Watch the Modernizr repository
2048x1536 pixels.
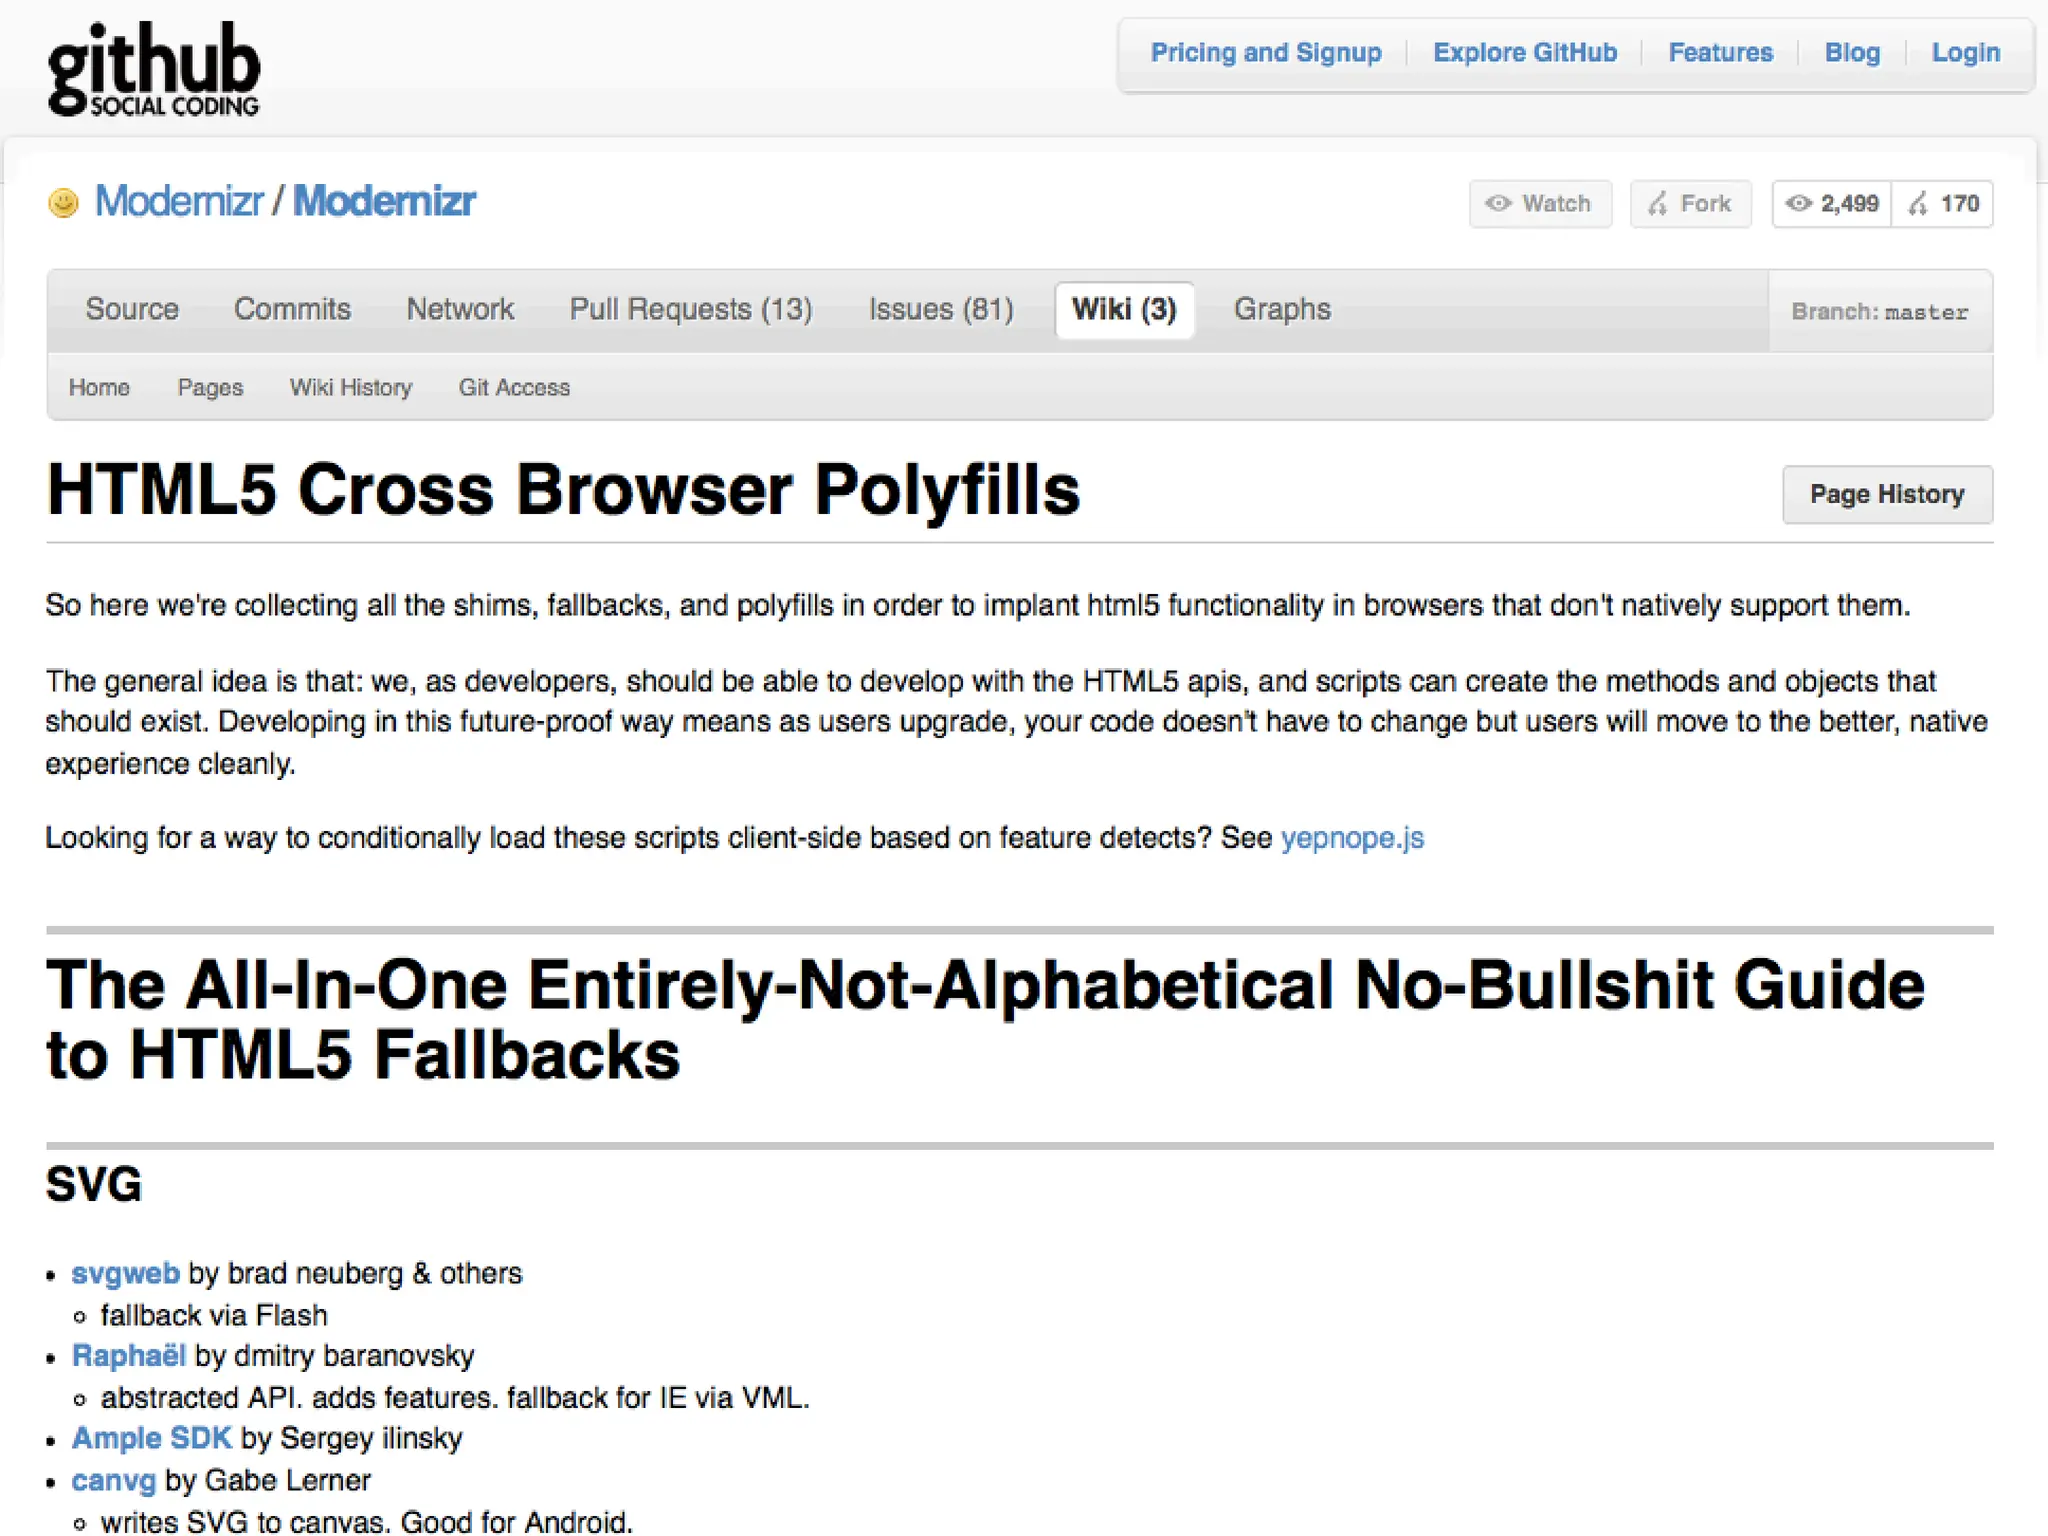[x=1539, y=204]
